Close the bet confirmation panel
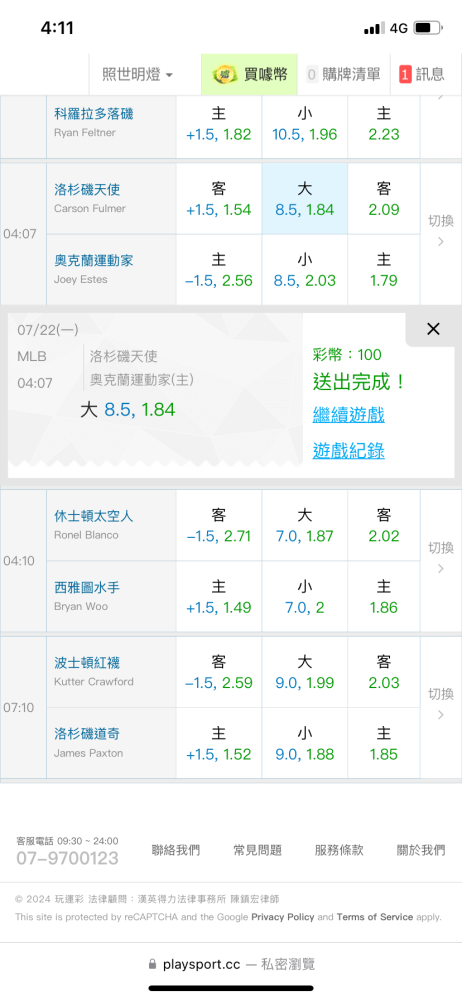 (x=433, y=329)
